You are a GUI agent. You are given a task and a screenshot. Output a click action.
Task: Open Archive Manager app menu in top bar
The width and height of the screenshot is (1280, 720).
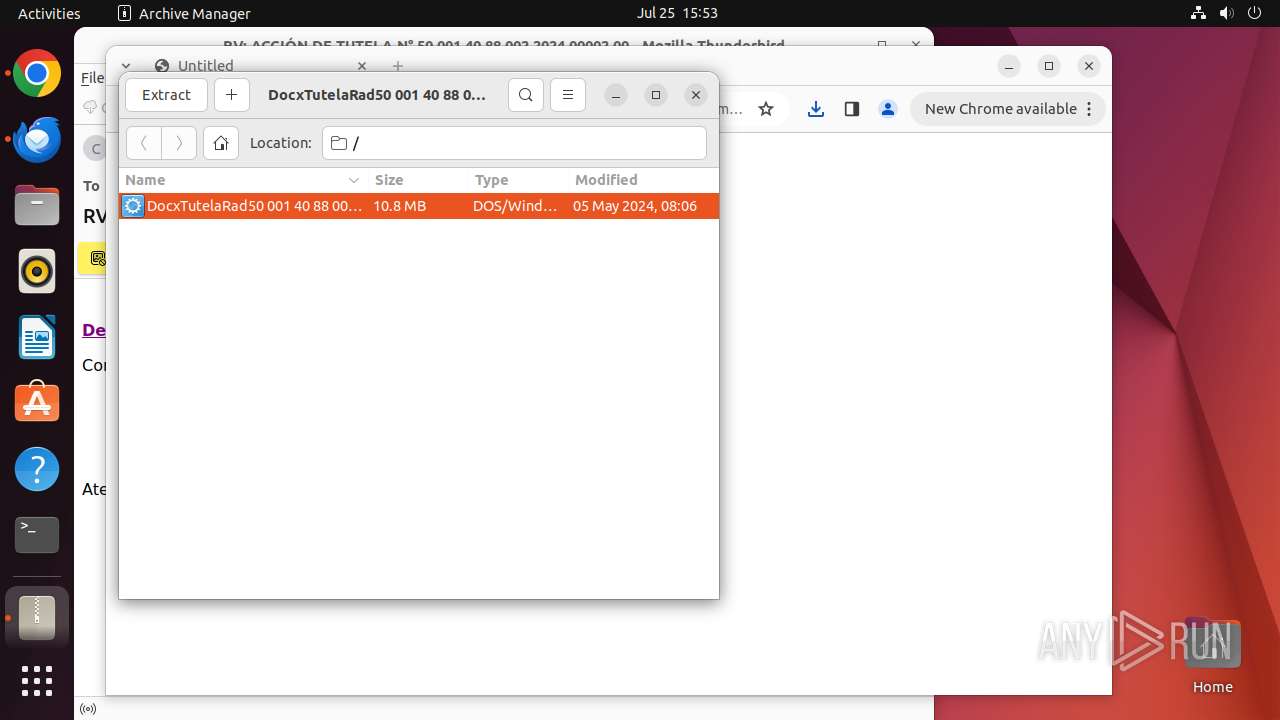coord(184,13)
